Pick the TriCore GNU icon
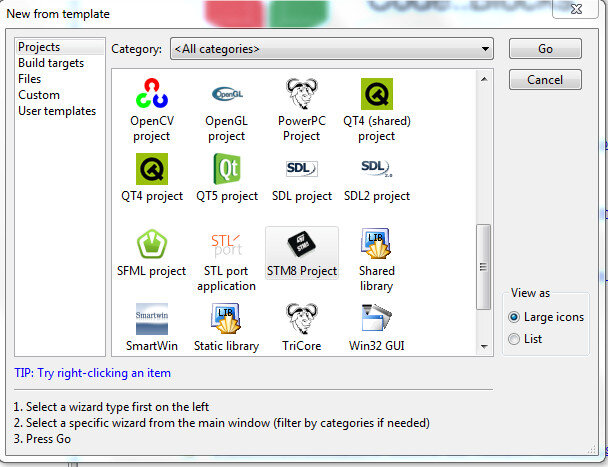The image size is (608, 467). (x=302, y=319)
